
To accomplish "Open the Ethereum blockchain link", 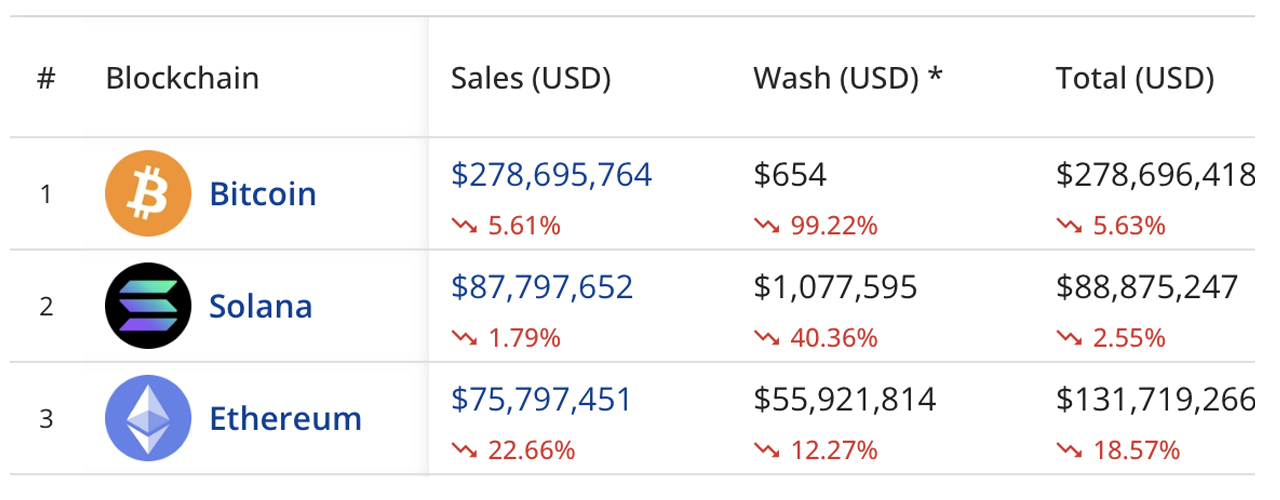I will (285, 417).
